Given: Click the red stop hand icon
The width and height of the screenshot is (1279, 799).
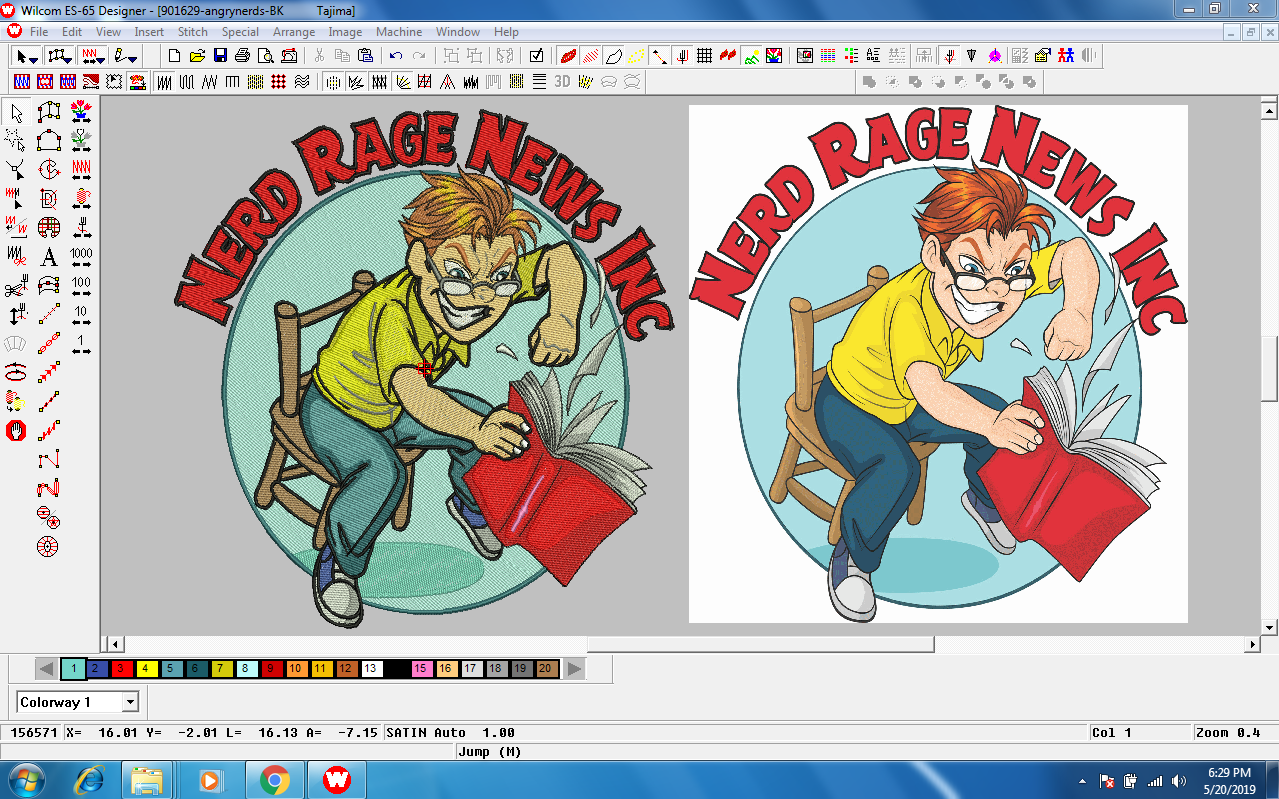Looking at the screenshot, I should coord(16,431).
